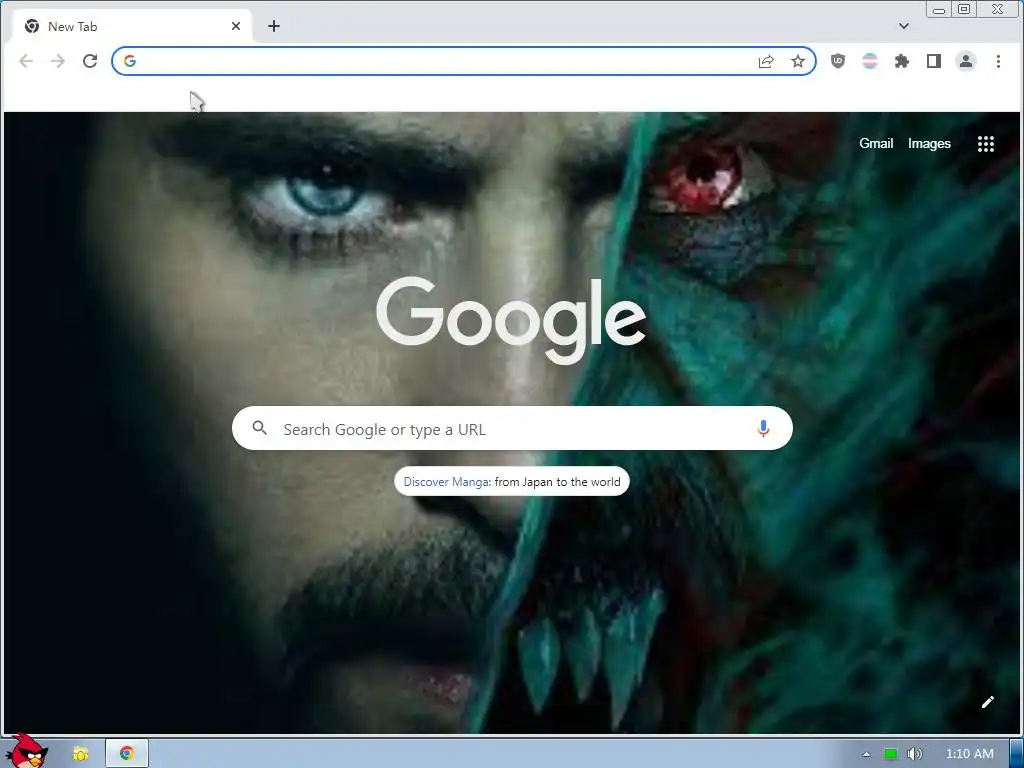Open the striped circle extension icon

click(870, 61)
